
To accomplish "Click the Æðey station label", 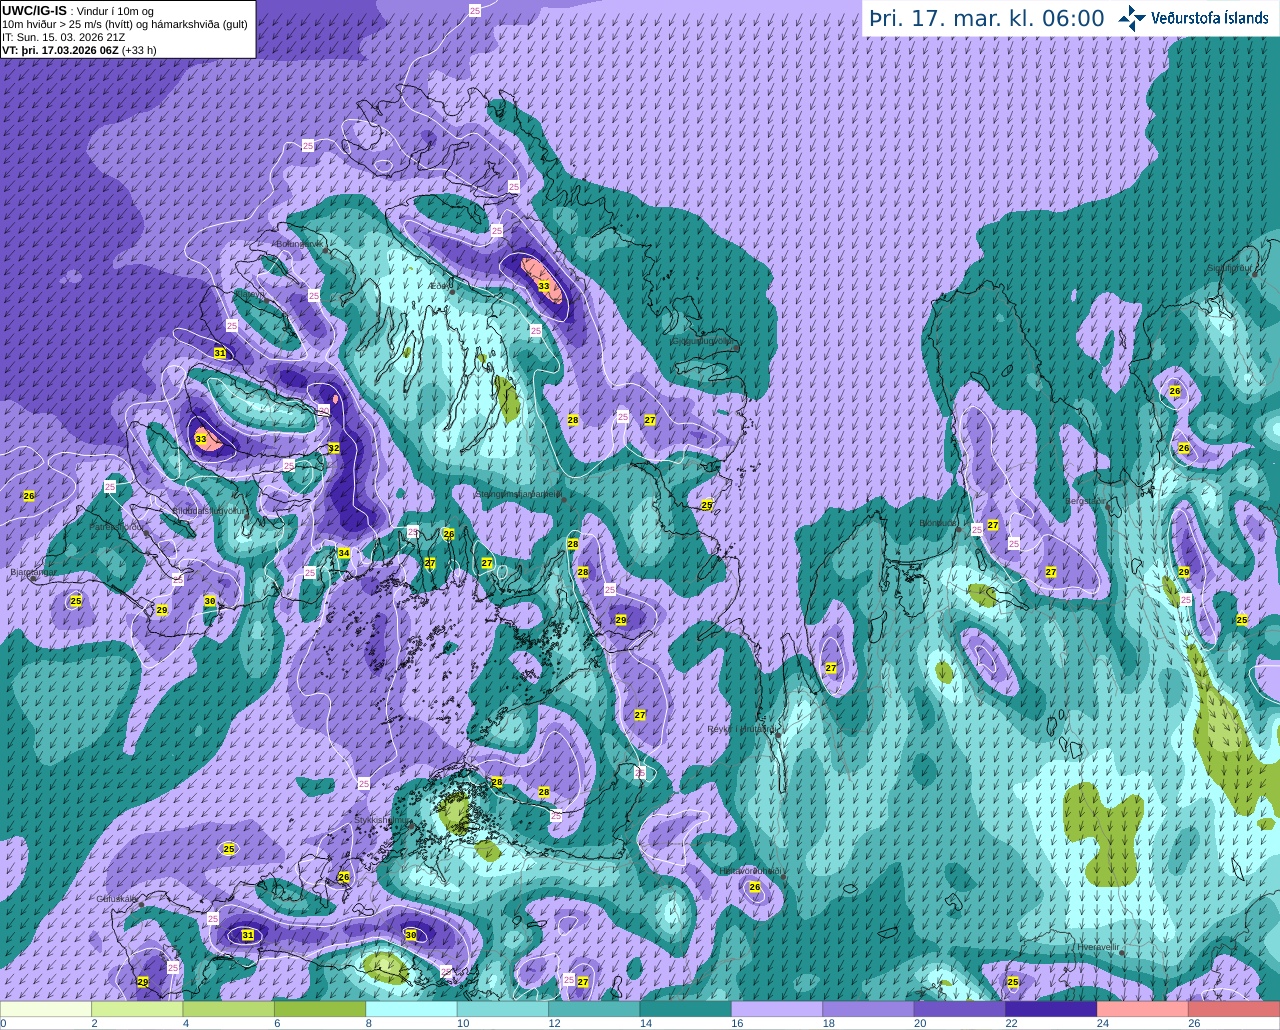I will tap(437, 286).
